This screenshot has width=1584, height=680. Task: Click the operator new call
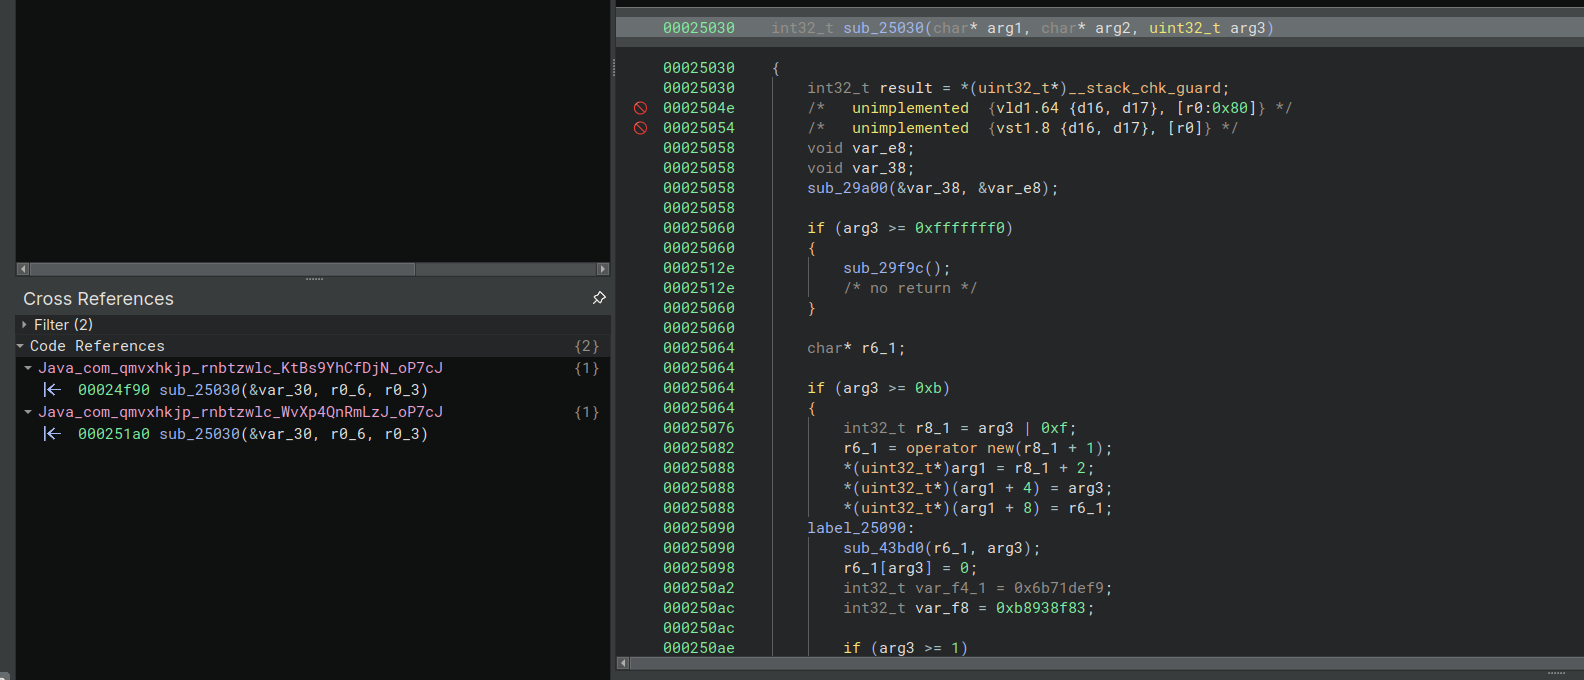[x=960, y=448]
